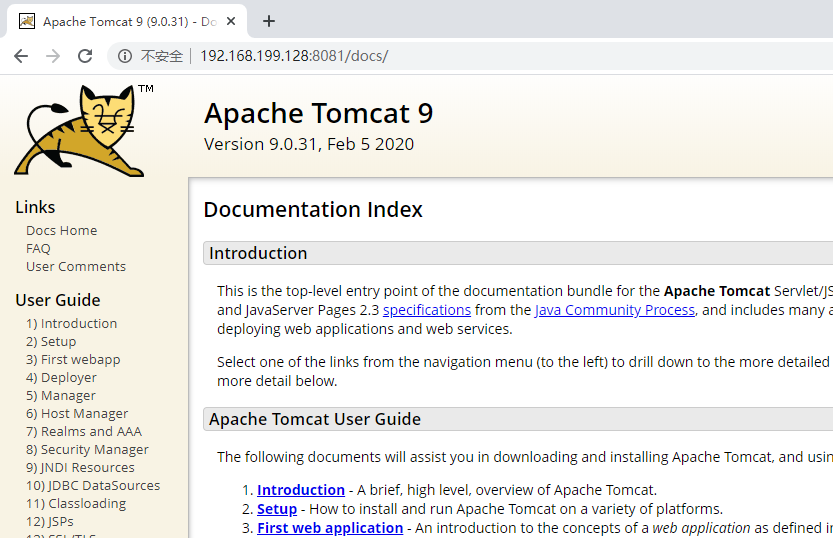
Task: Click the browser forward arrow
Action: click(x=53, y=56)
